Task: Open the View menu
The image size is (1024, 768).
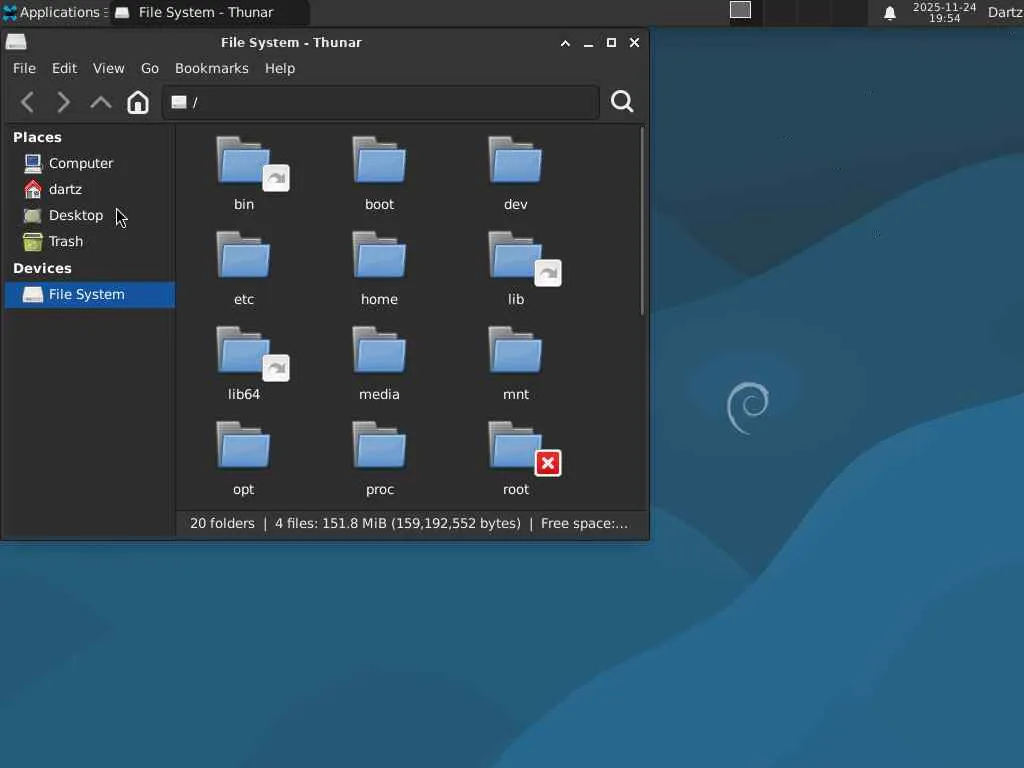Action: (x=108, y=68)
